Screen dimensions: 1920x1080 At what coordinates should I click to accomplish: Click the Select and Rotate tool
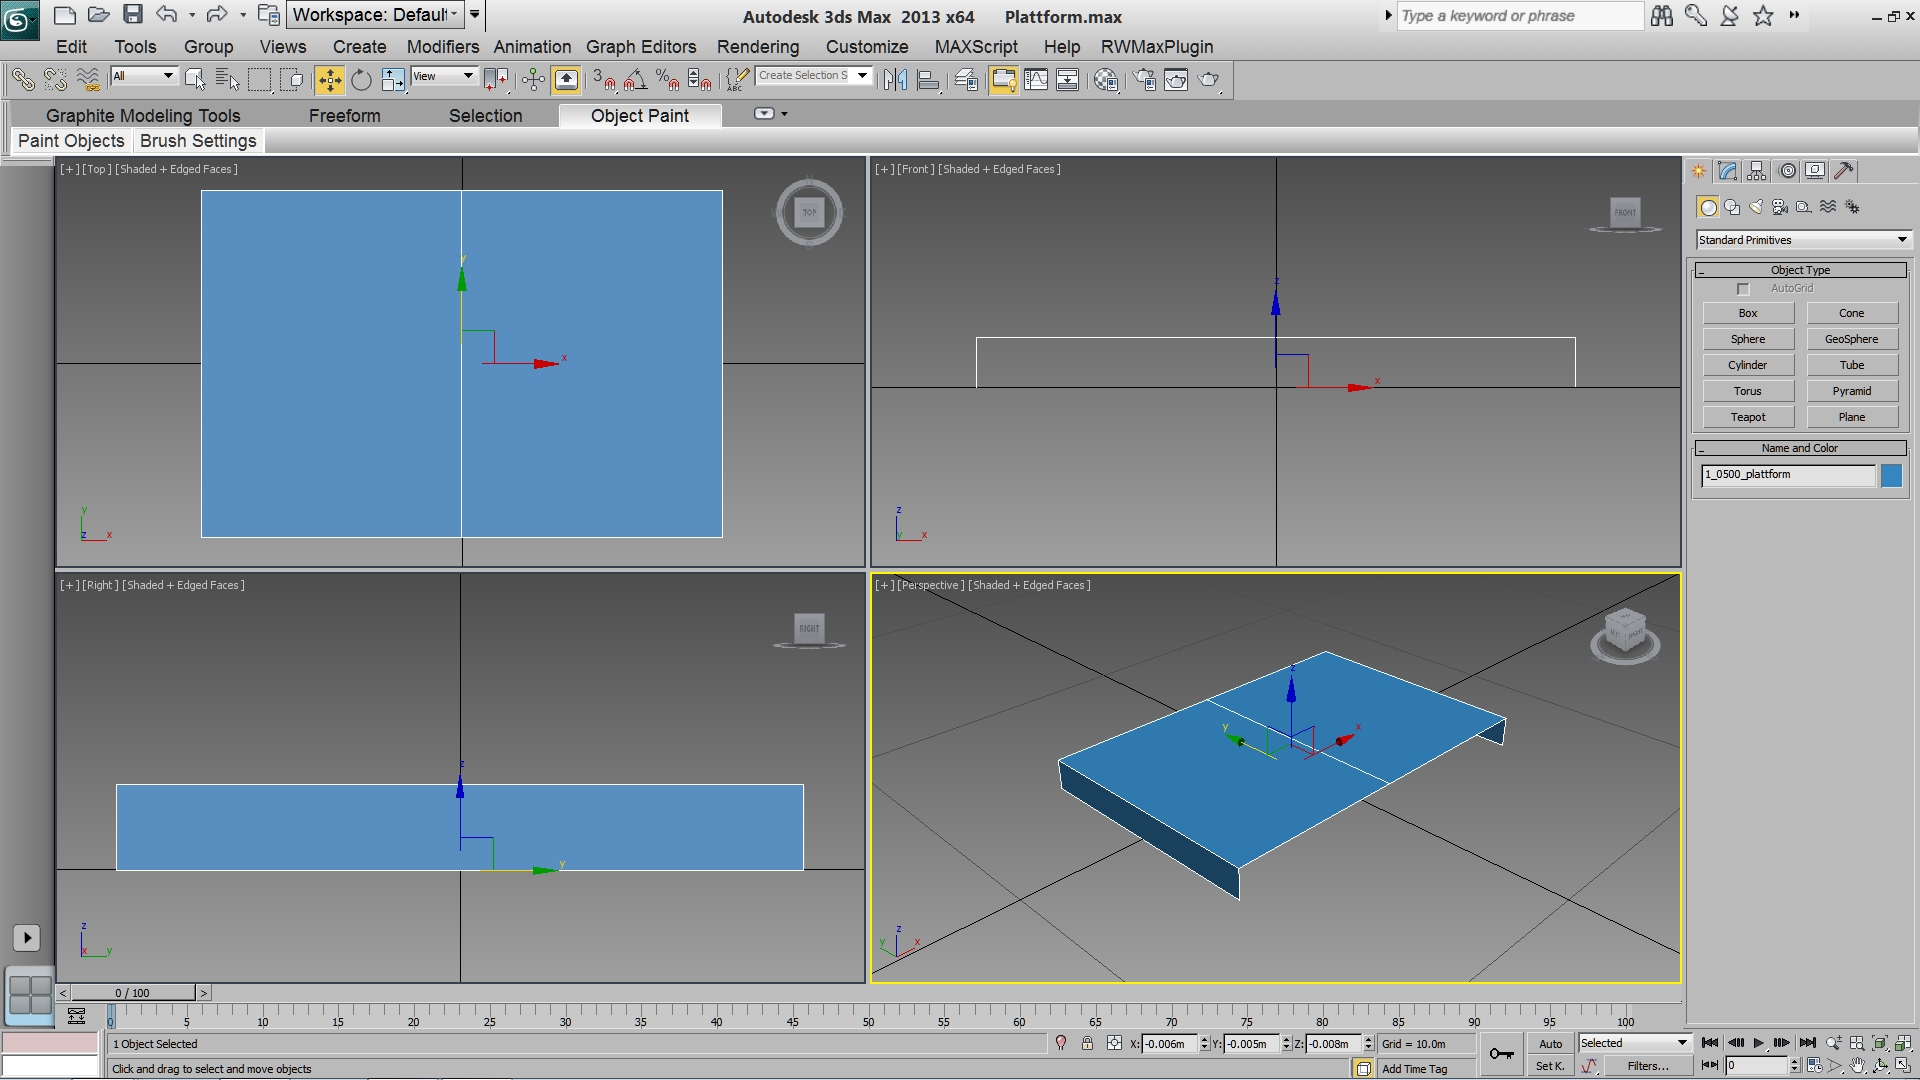point(361,80)
